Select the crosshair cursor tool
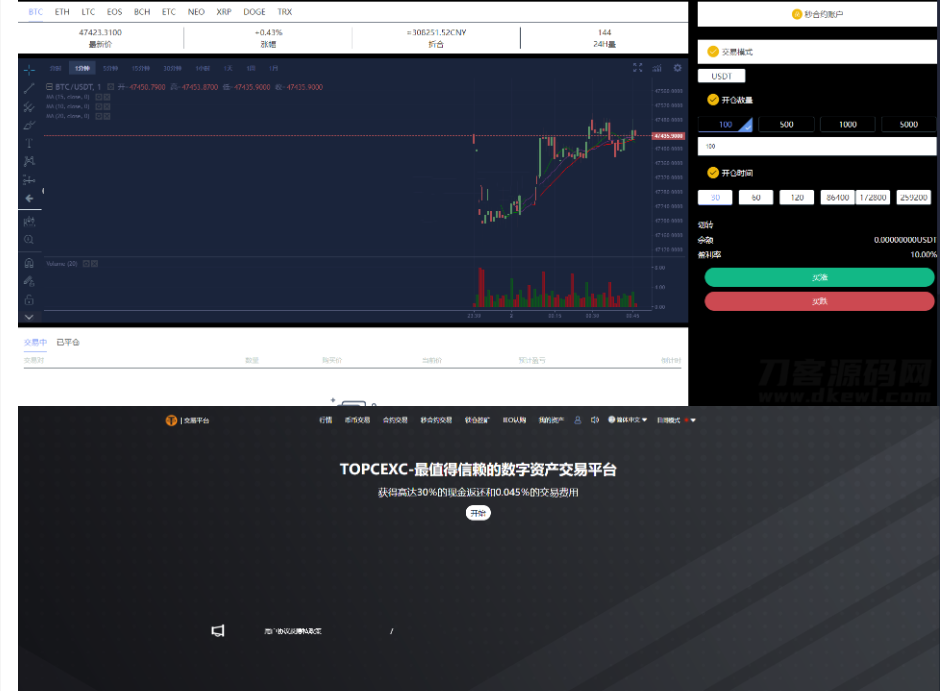The height and width of the screenshot is (691, 940). click(x=29, y=70)
